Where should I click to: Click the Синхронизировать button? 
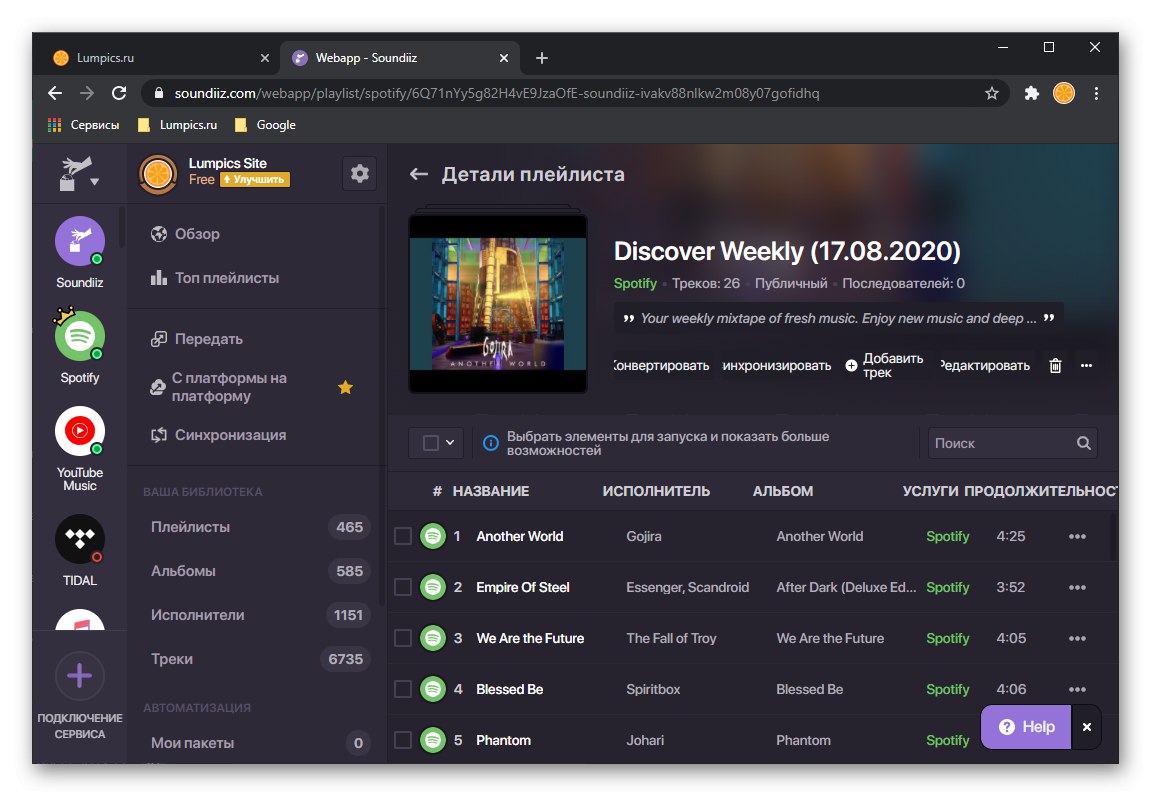coord(777,366)
